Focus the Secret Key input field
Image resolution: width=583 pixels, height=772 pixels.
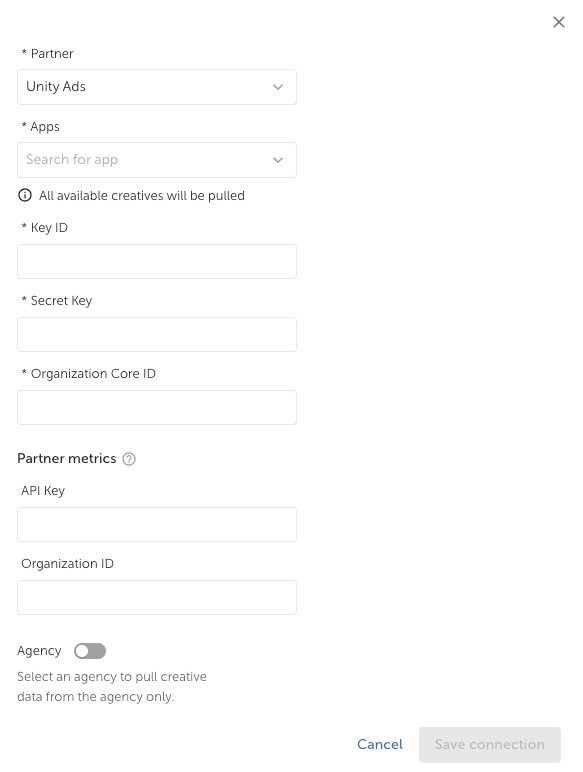(x=157, y=334)
